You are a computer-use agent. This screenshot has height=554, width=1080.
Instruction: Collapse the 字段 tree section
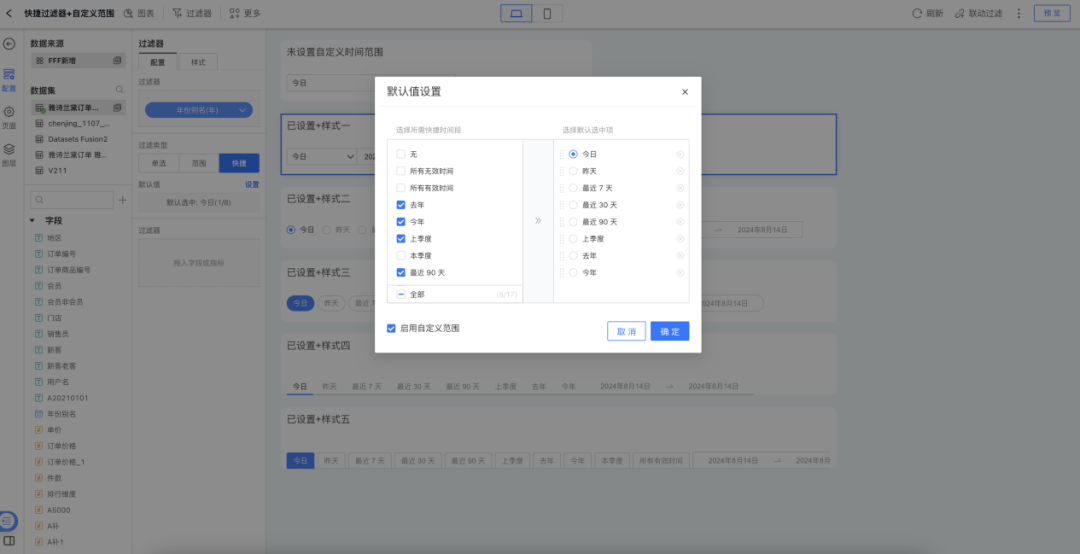click(x=32, y=220)
